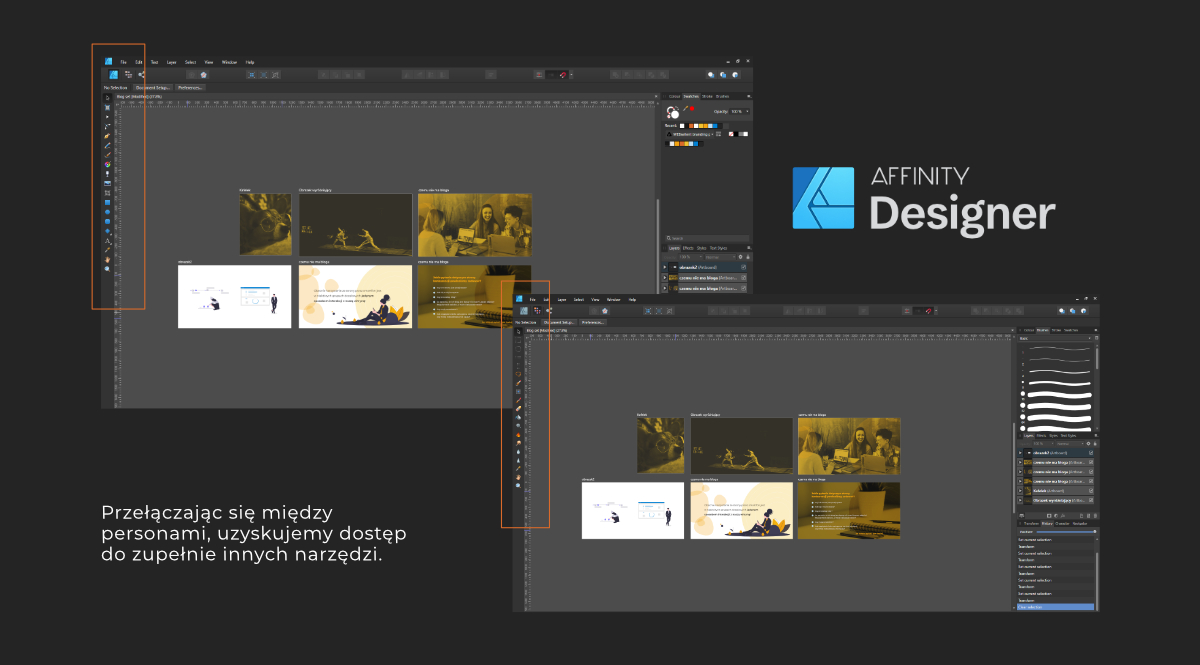
Task: Open Window menu in lower window
Action: tap(613, 299)
